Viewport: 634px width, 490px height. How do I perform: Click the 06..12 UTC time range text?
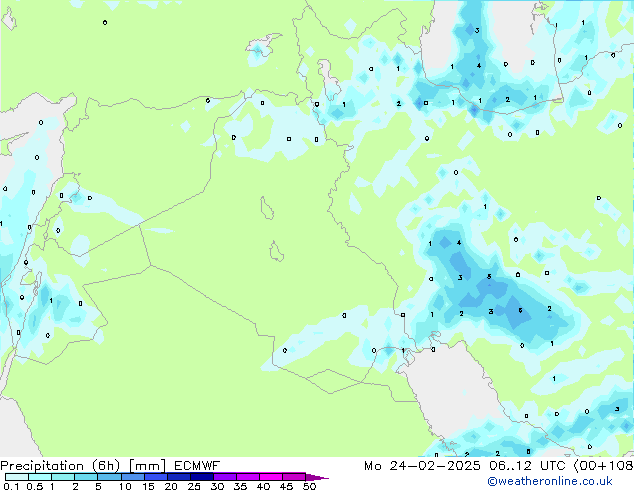[527, 466]
